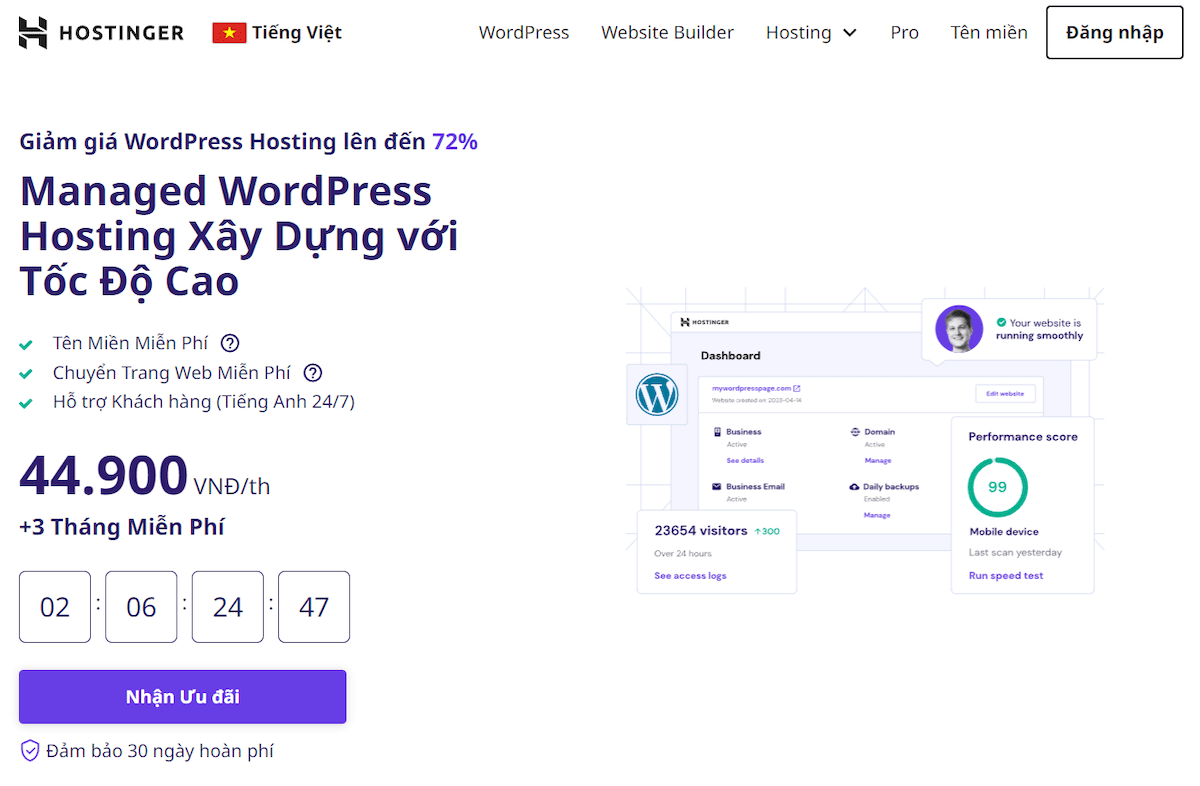
Task: Click the shield icon beside 30-day guarantee
Action: pyautogui.click(x=30, y=751)
